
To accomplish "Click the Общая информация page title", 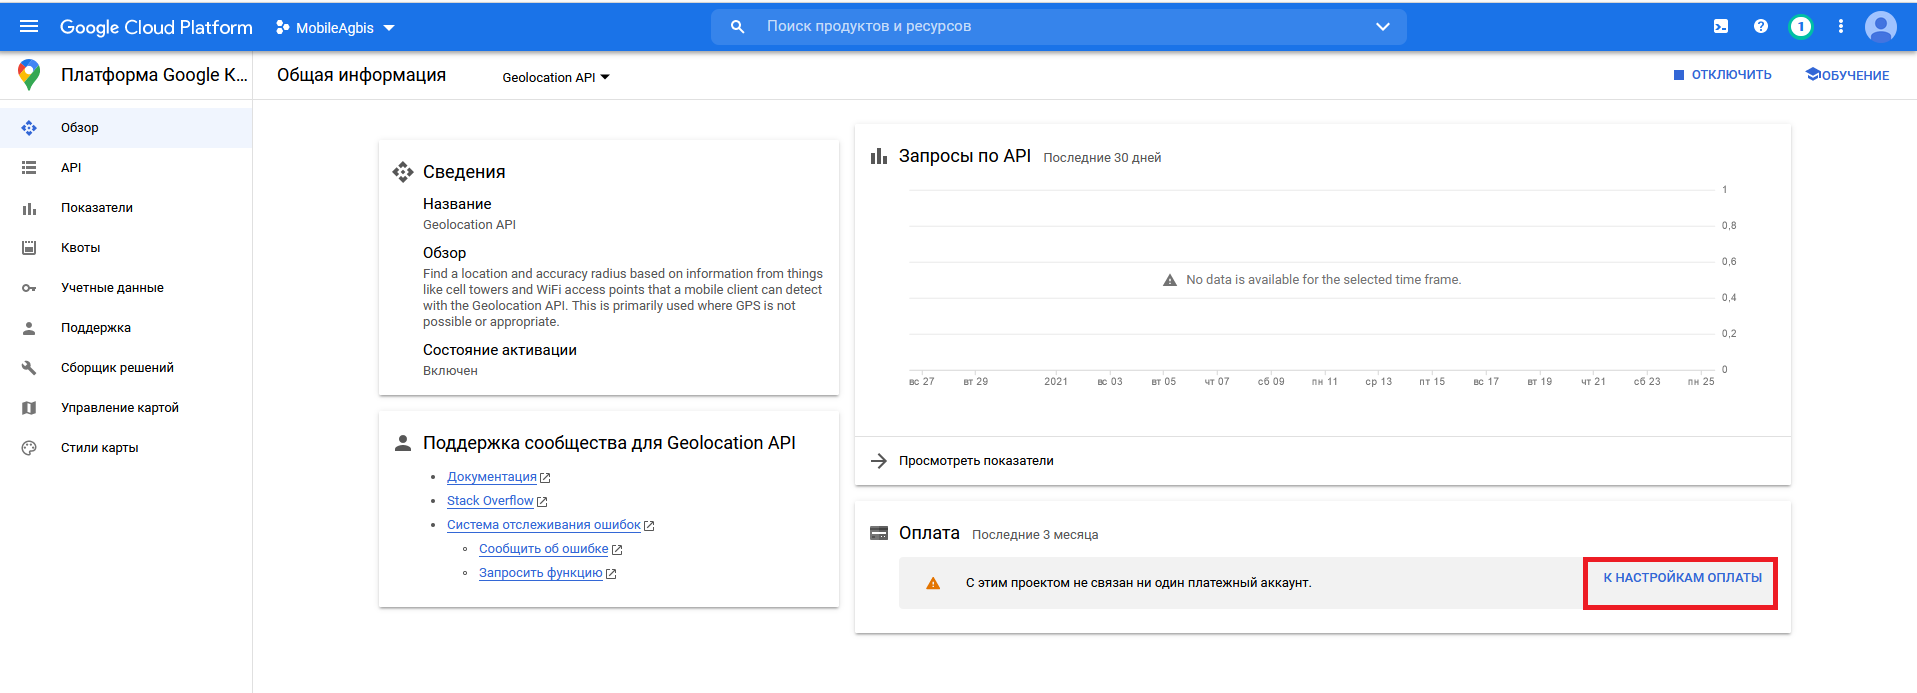I will pyautogui.click(x=361, y=75).
